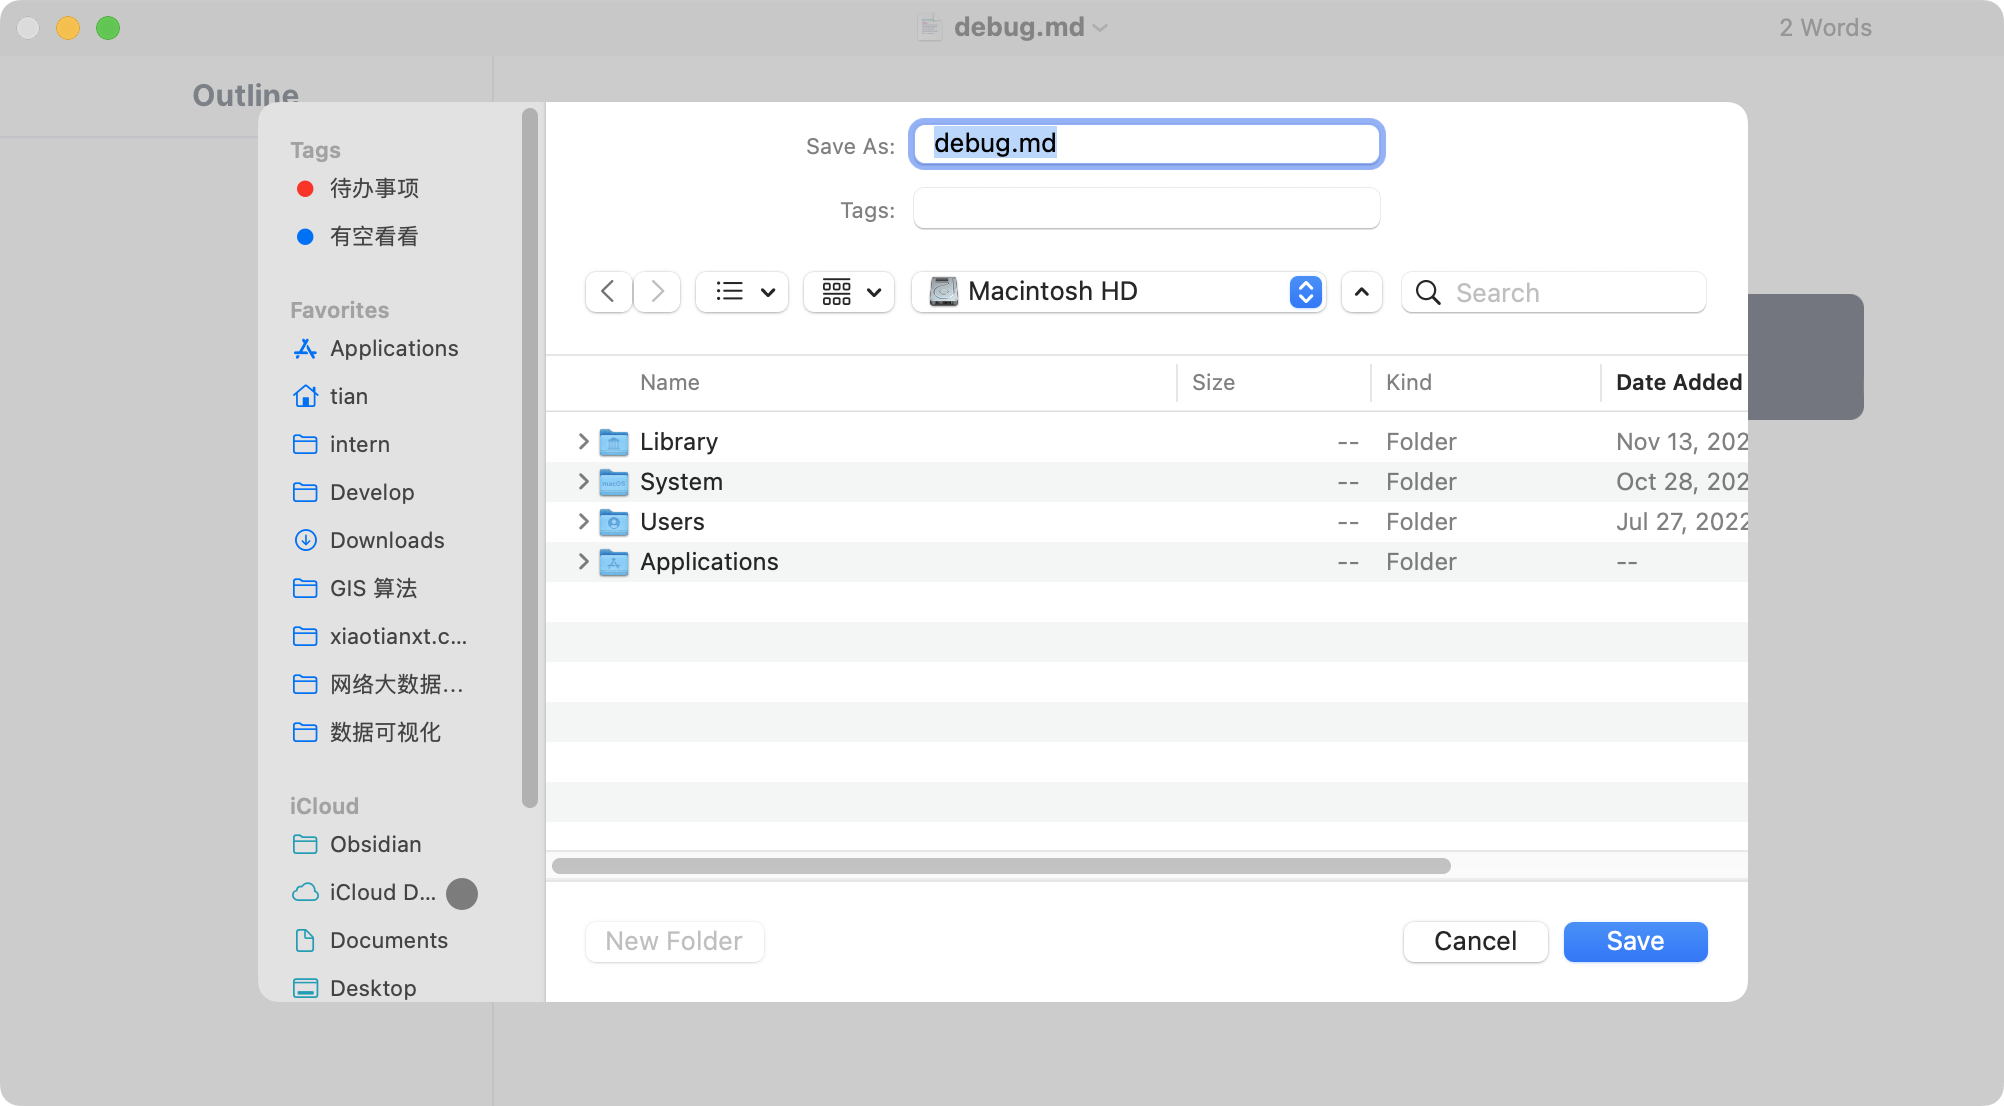Screen dimensions: 2004x1106
Task: Open the Macintosh HD location dropdown
Action: [x=1116, y=291]
